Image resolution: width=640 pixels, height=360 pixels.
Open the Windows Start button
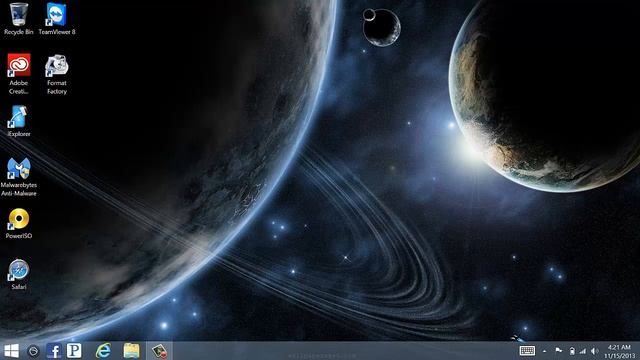tap(11, 351)
